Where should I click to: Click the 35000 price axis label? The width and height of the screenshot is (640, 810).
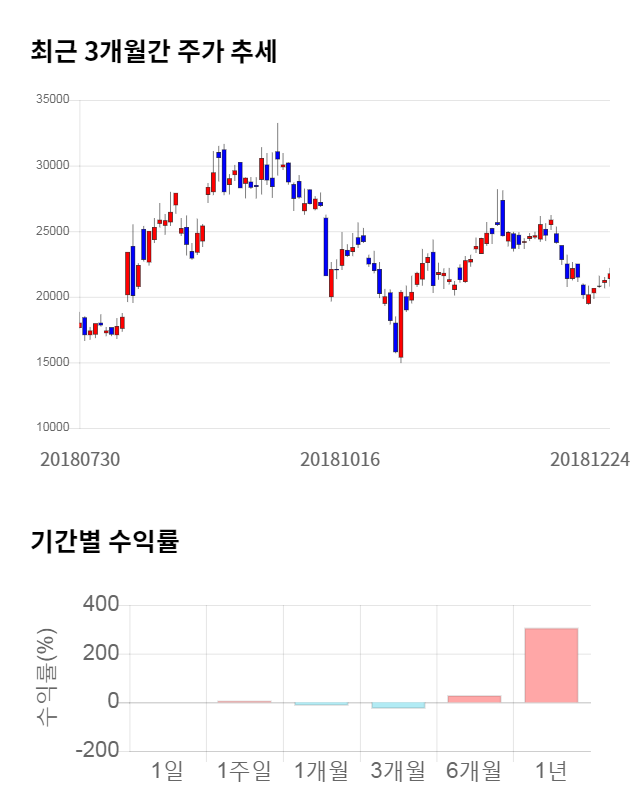pyautogui.click(x=52, y=100)
